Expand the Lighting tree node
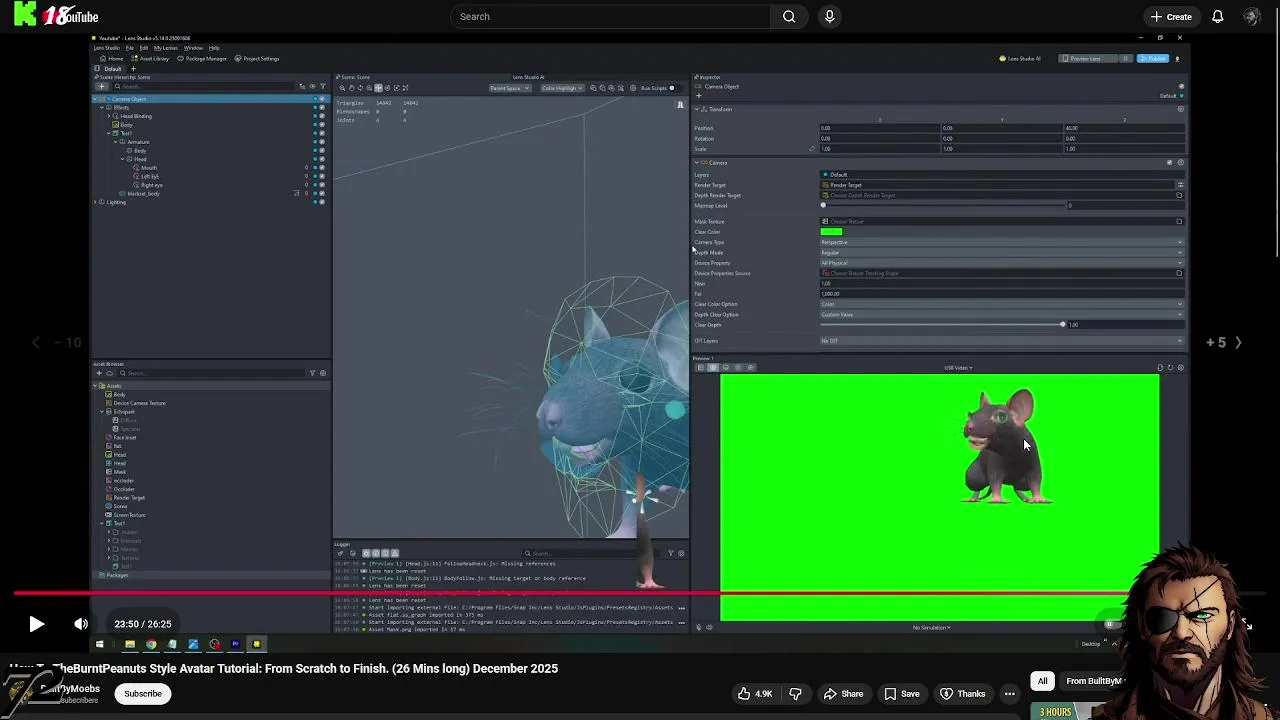Screen dimensions: 1280x720 [95, 202]
